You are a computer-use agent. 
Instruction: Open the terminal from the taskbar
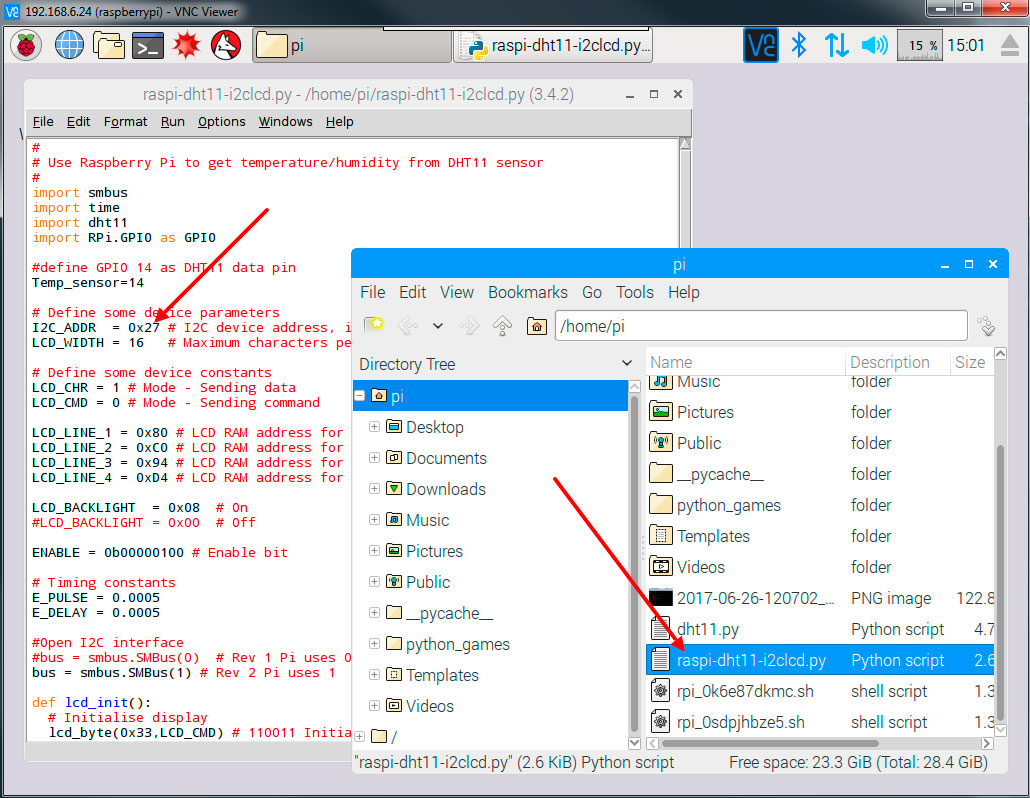point(148,45)
